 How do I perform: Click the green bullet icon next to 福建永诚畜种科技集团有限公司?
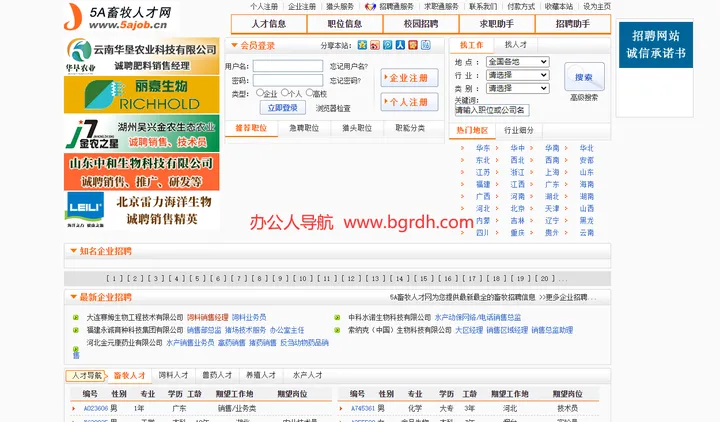[76, 330]
